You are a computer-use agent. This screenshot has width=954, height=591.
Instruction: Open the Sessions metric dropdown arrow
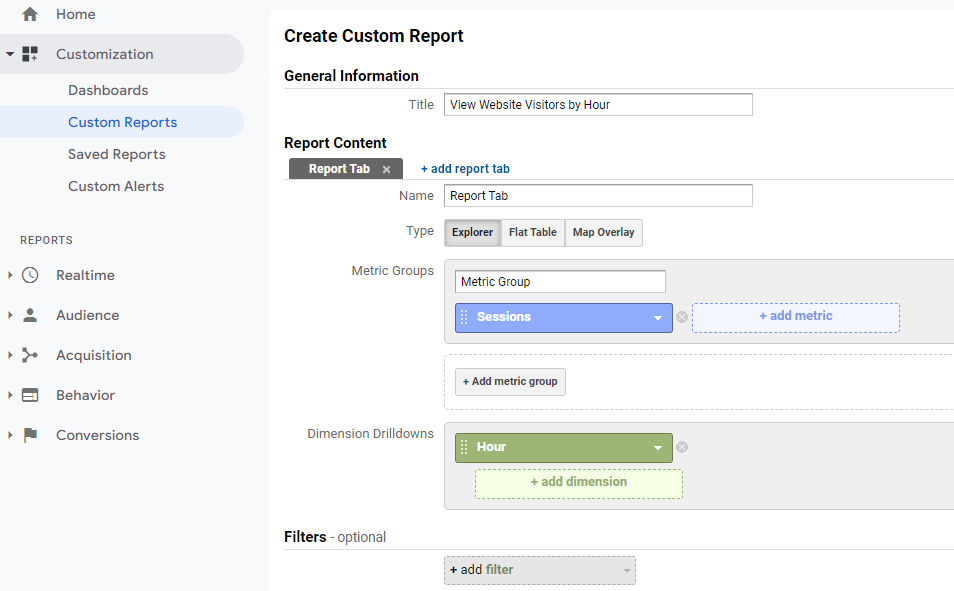coord(658,318)
